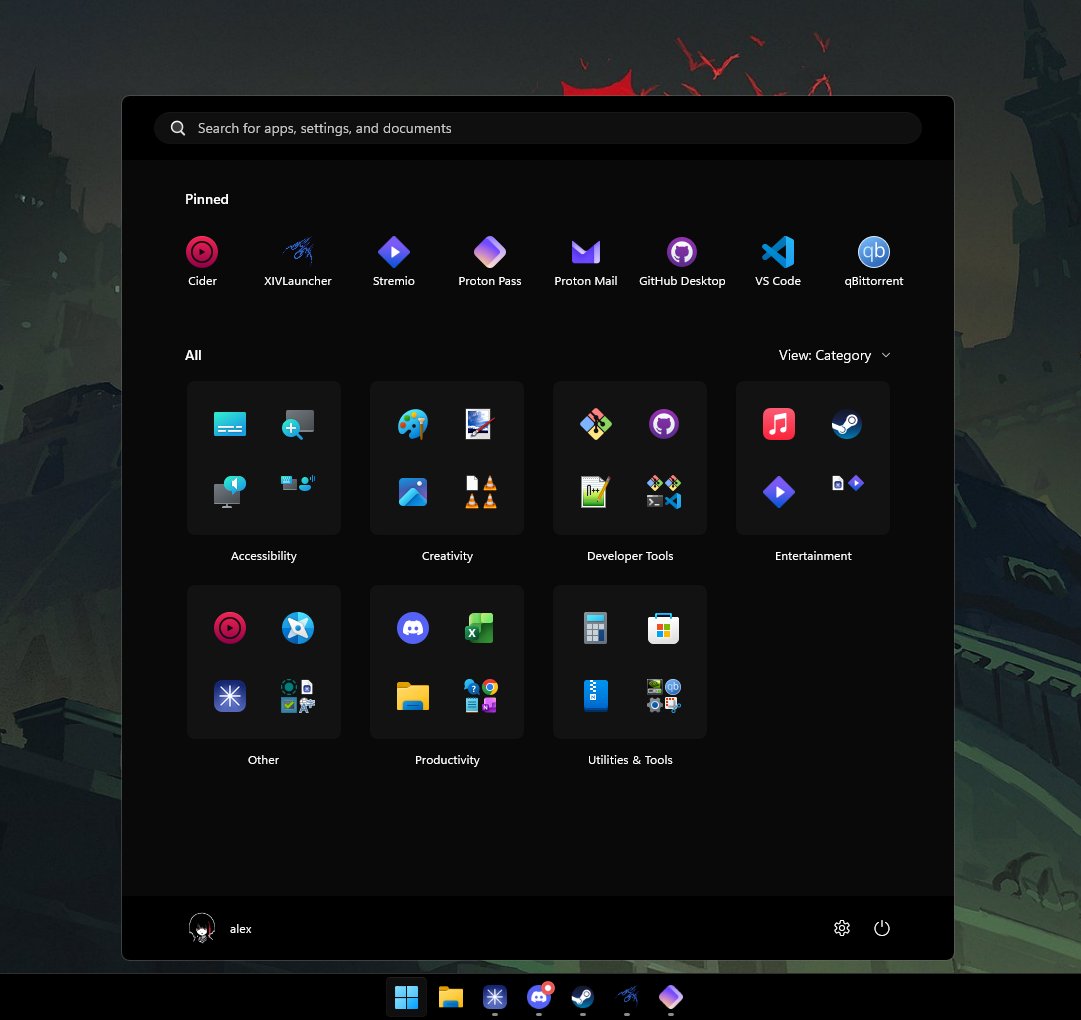The height and width of the screenshot is (1020, 1081).
Task: Open Photos from the Creativity category
Action: click(413, 491)
